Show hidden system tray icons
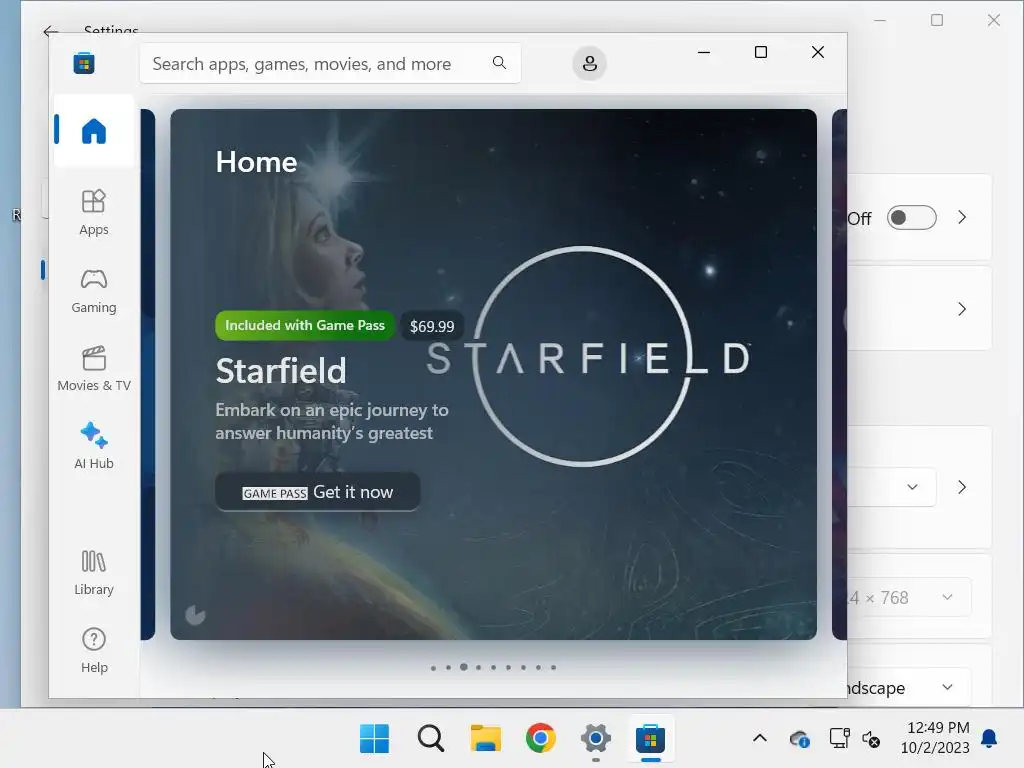 [760, 739]
